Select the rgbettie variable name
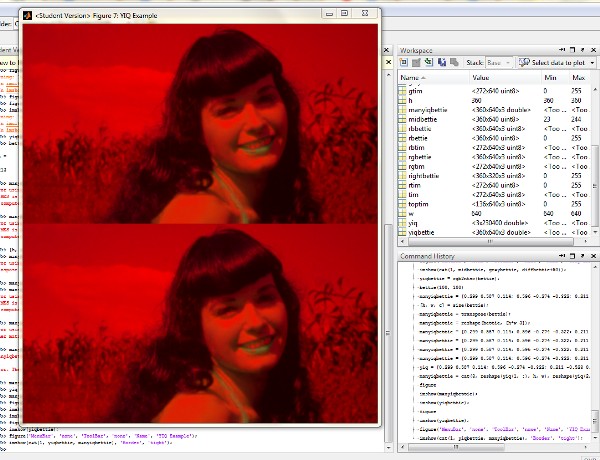 point(420,157)
